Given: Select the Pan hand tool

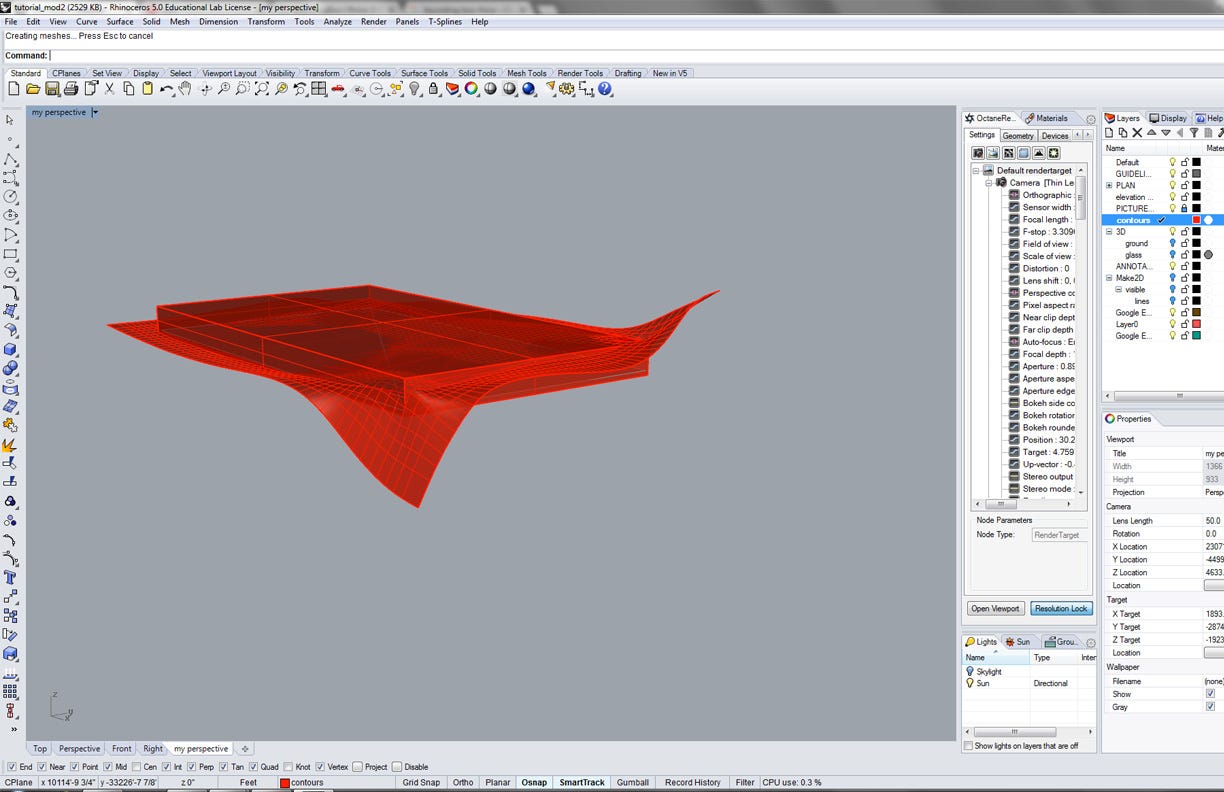Looking at the screenshot, I should [185, 89].
